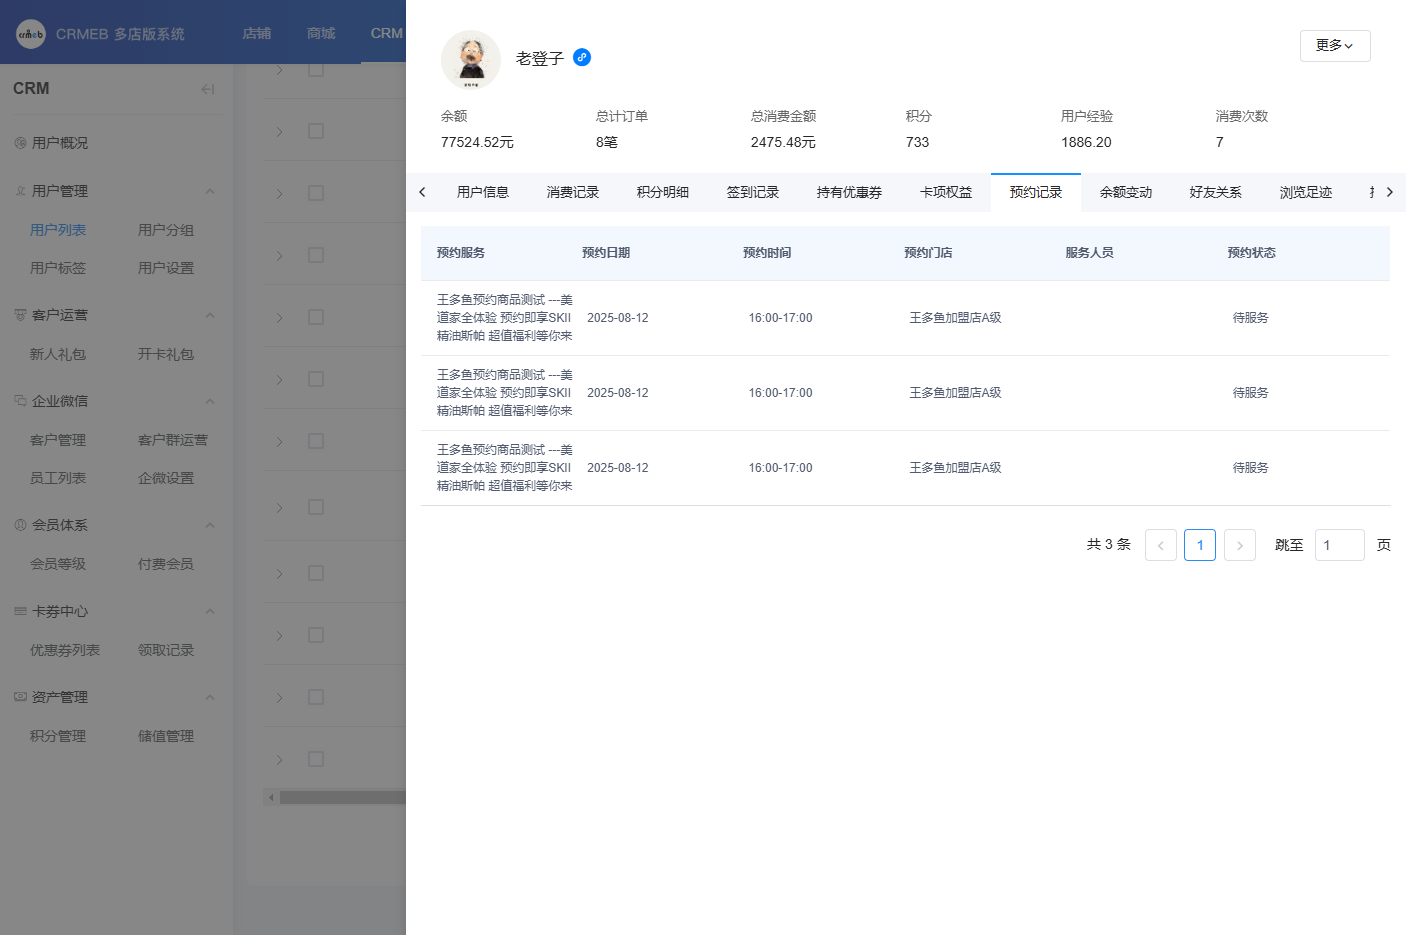Open 用户分组 in the sidebar
The height and width of the screenshot is (935, 1406).
[166, 230]
